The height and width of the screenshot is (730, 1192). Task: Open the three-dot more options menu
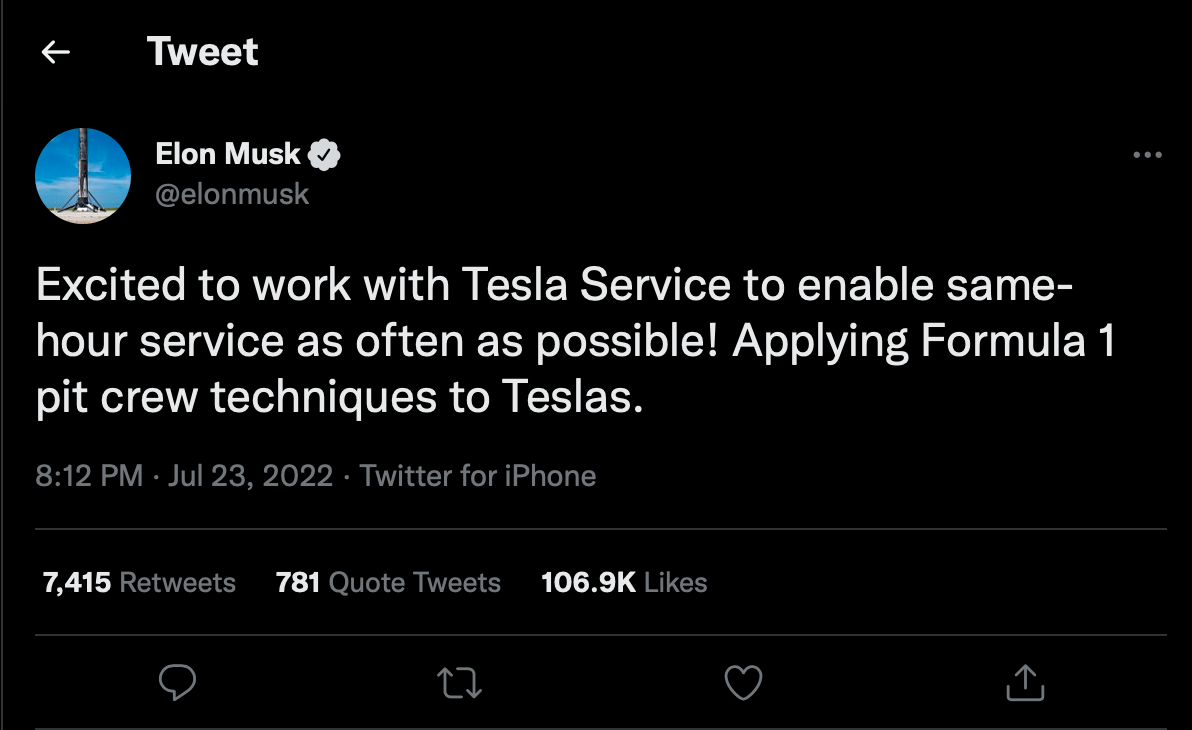click(x=1146, y=155)
